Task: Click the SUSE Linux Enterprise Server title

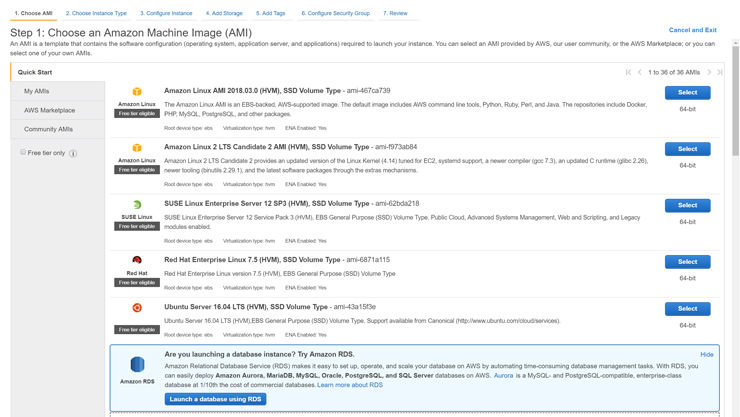Action: pos(292,203)
